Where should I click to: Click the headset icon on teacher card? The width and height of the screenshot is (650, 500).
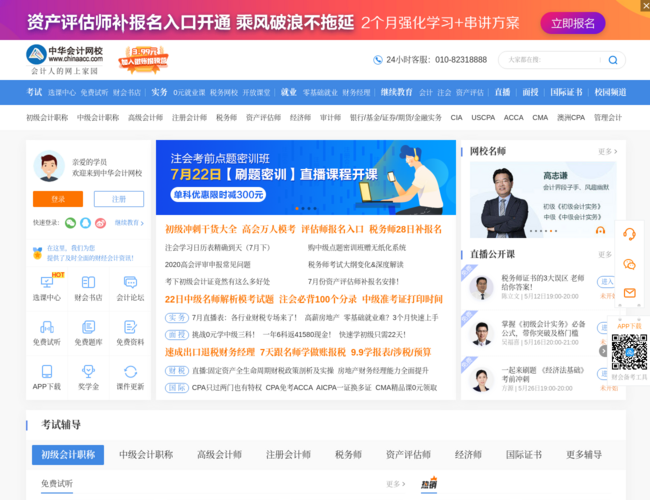[x=600, y=230]
